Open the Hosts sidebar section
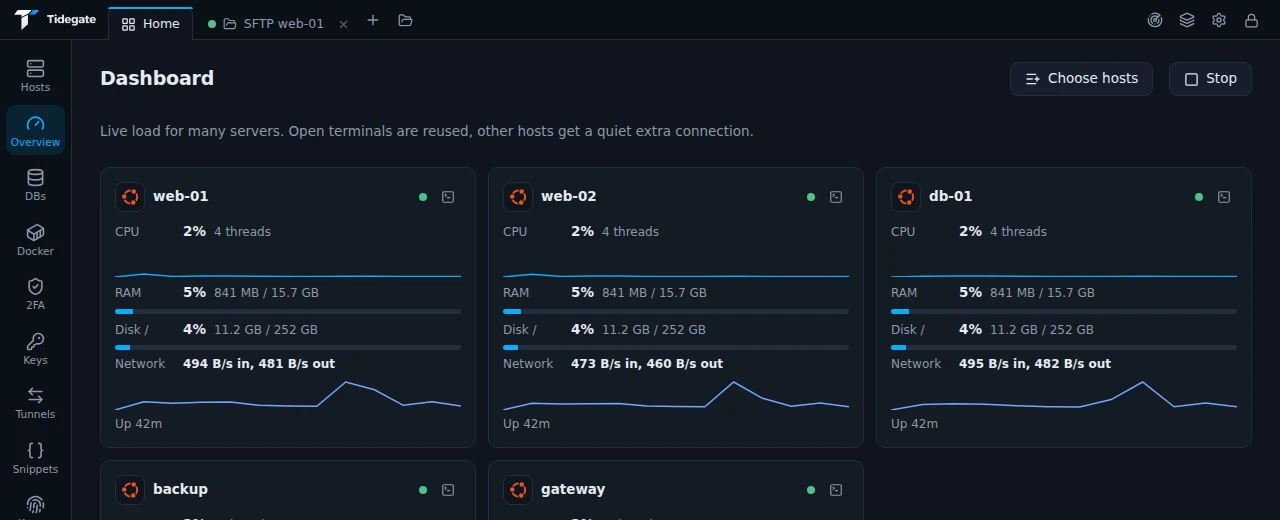The height and width of the screenshot is (520, 1280). point(35,76)
